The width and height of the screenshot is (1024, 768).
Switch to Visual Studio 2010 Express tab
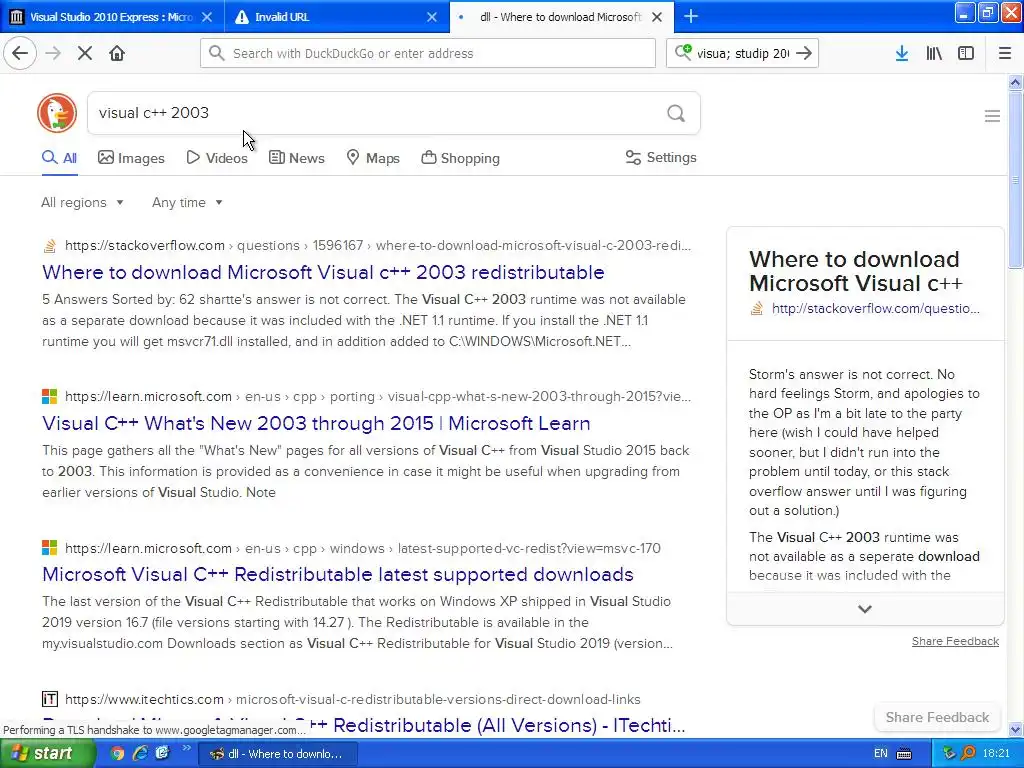[x=111, y=17]
